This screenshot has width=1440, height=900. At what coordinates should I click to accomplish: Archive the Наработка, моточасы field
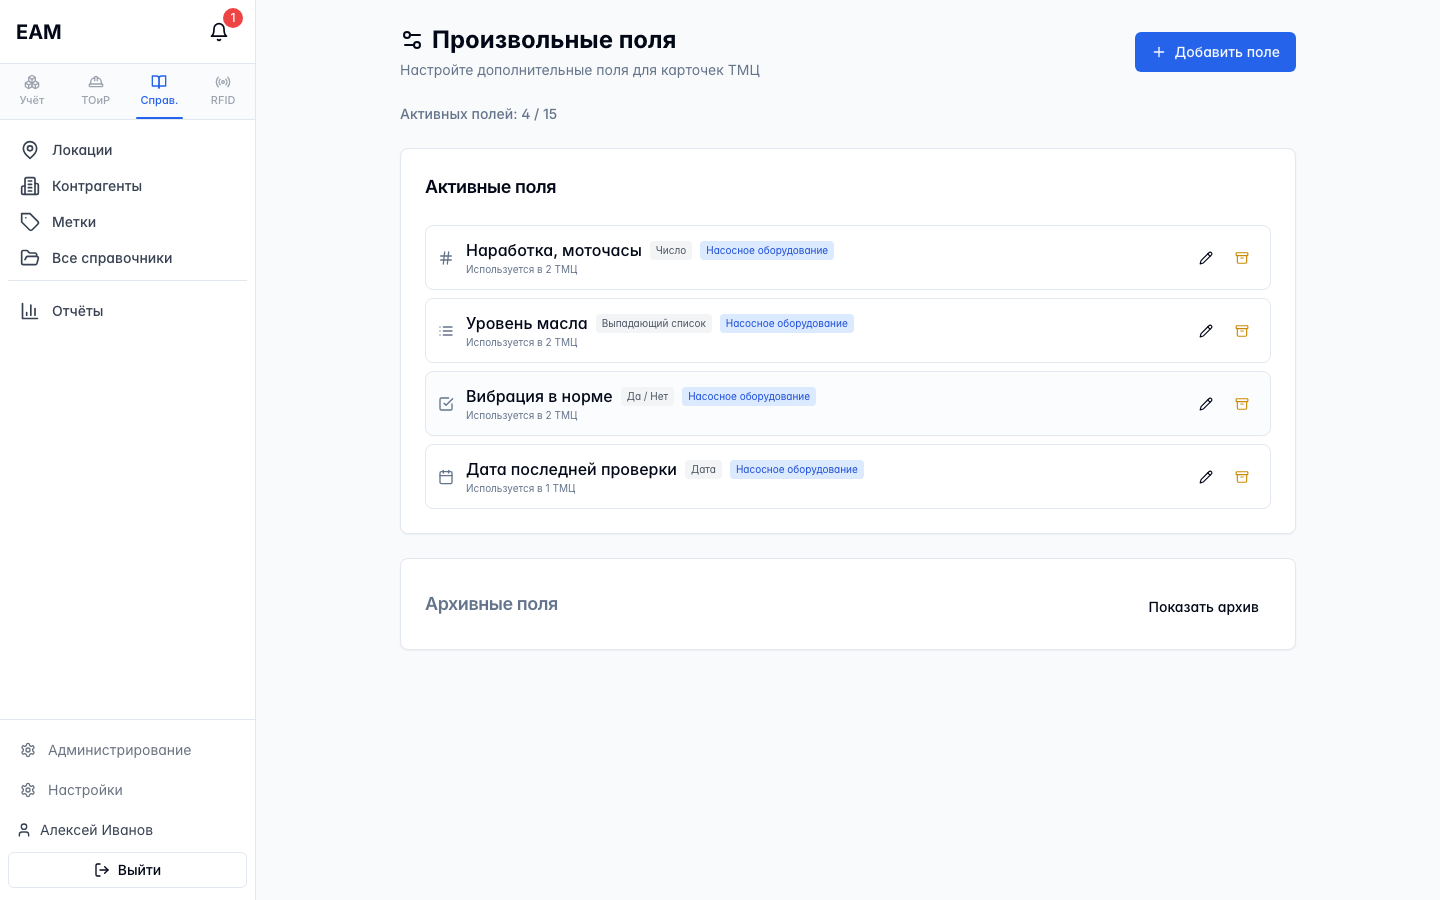pos(1242,258)
